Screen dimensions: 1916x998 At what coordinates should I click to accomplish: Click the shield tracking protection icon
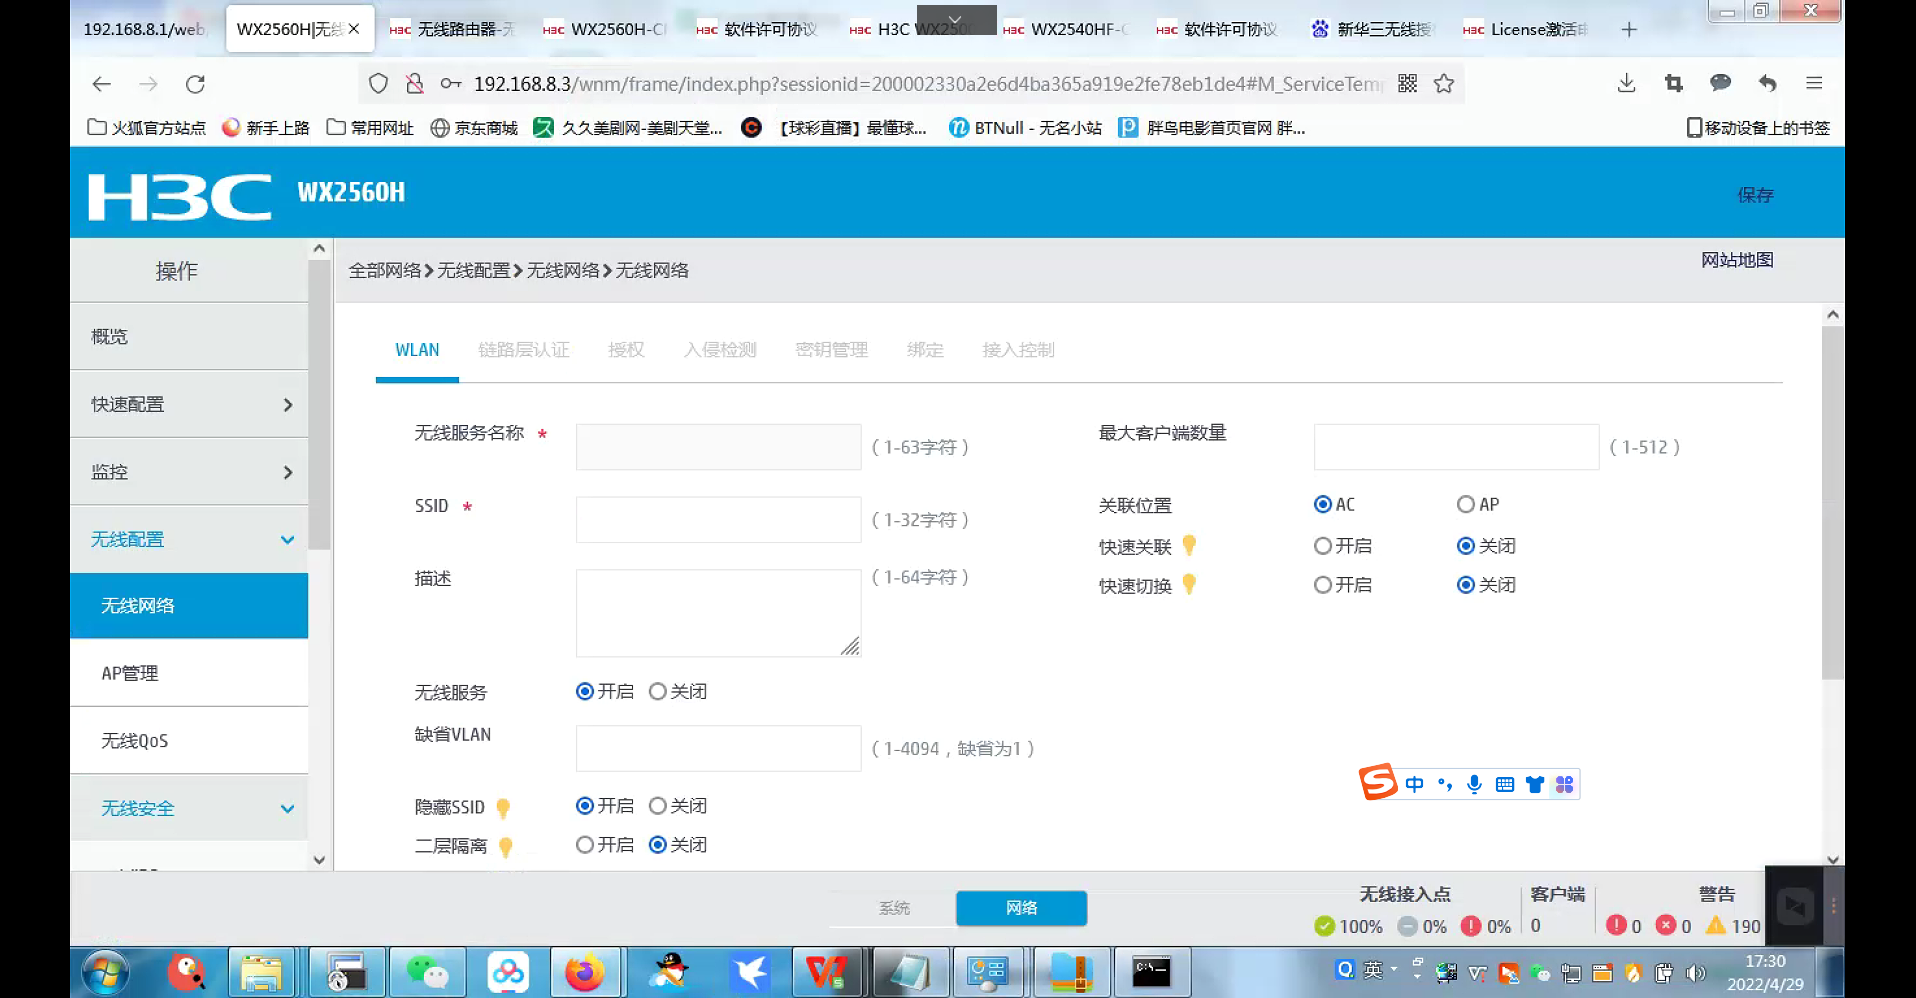tap(378, 84)
